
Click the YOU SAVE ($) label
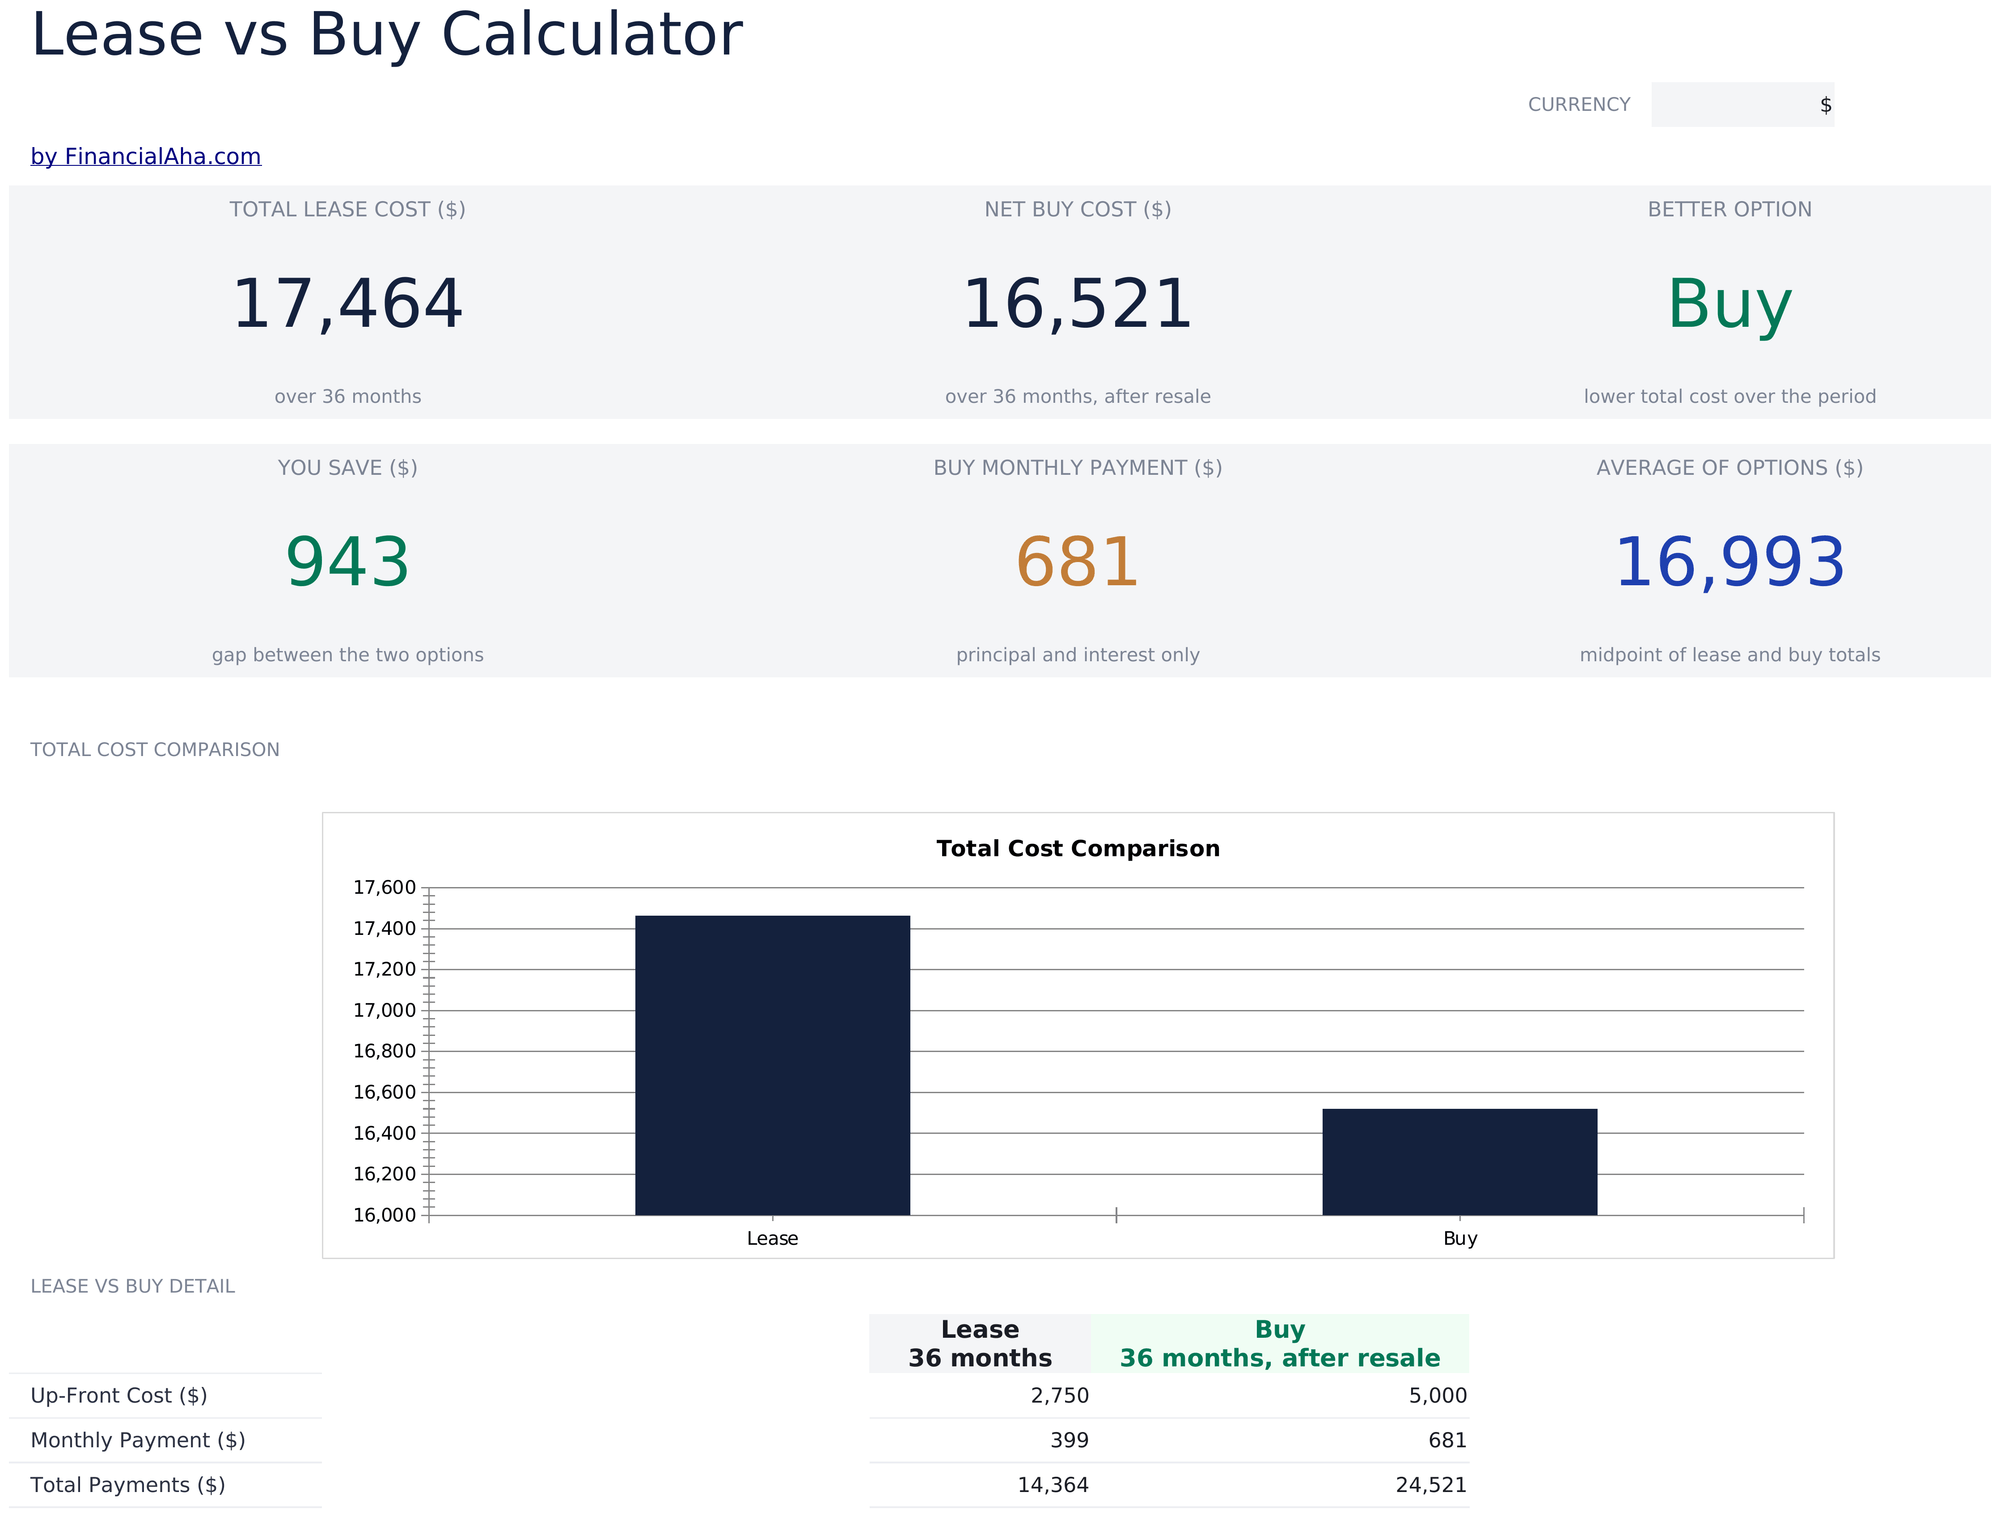(348, 468)
